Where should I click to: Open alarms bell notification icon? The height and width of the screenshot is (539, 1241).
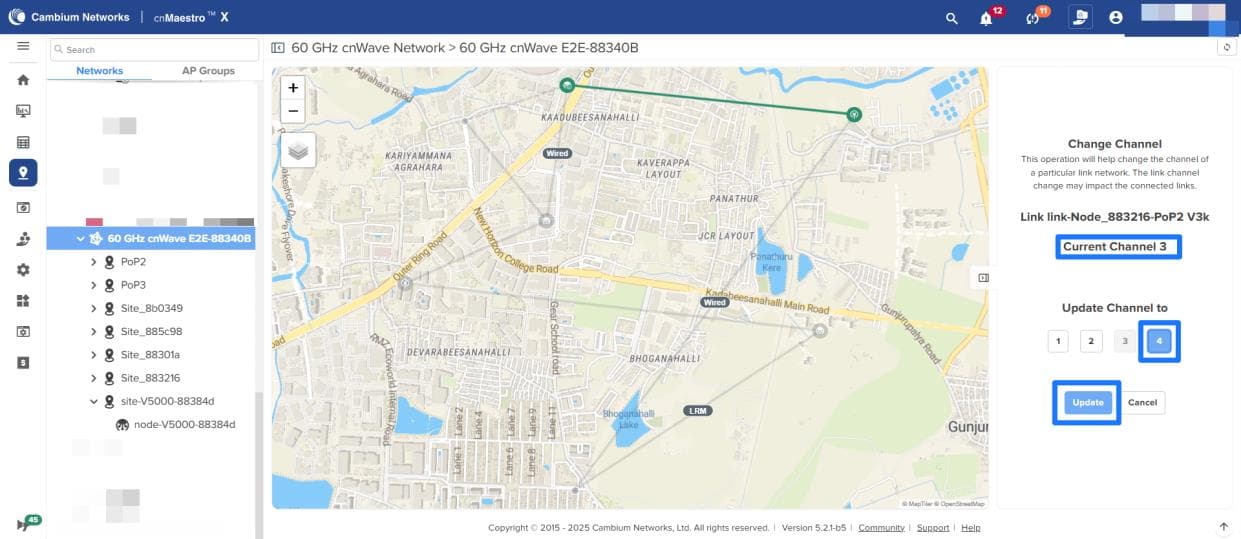tap(987, 18)
